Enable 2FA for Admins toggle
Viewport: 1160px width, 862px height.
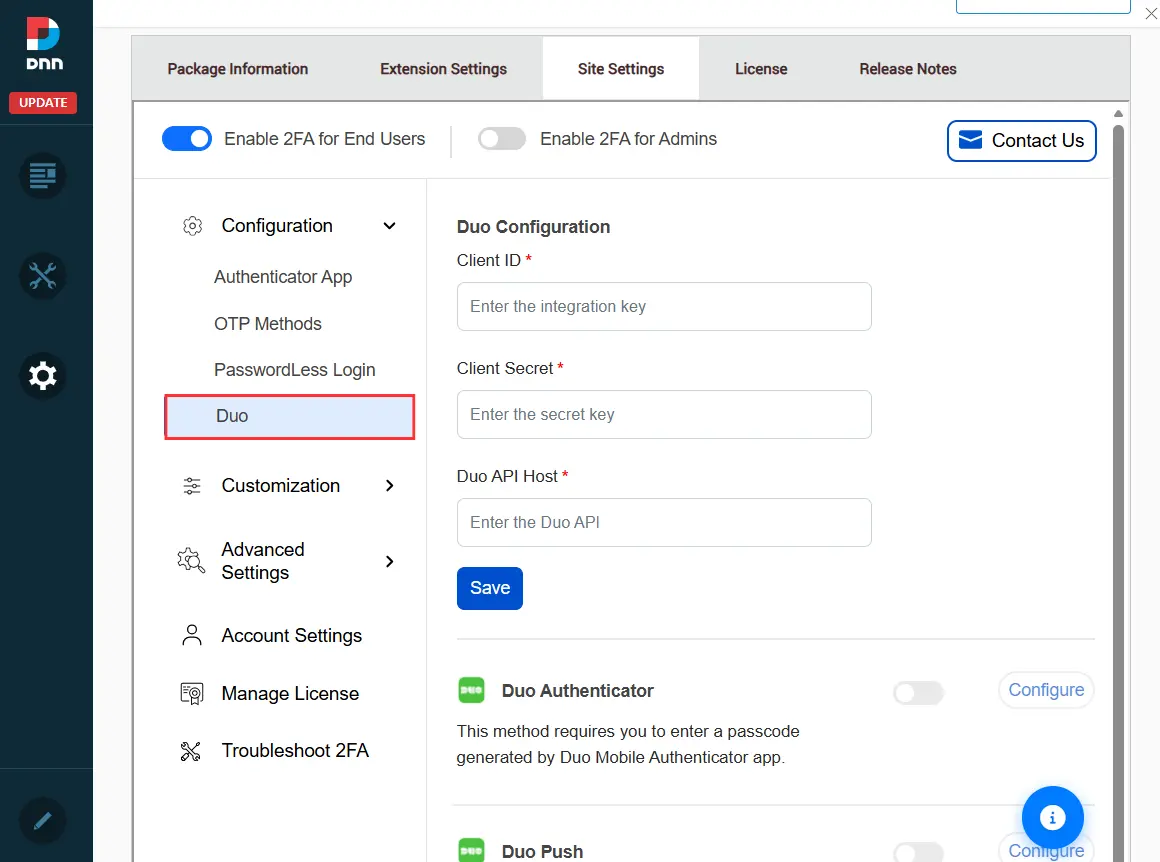click(x=502, y=138)
